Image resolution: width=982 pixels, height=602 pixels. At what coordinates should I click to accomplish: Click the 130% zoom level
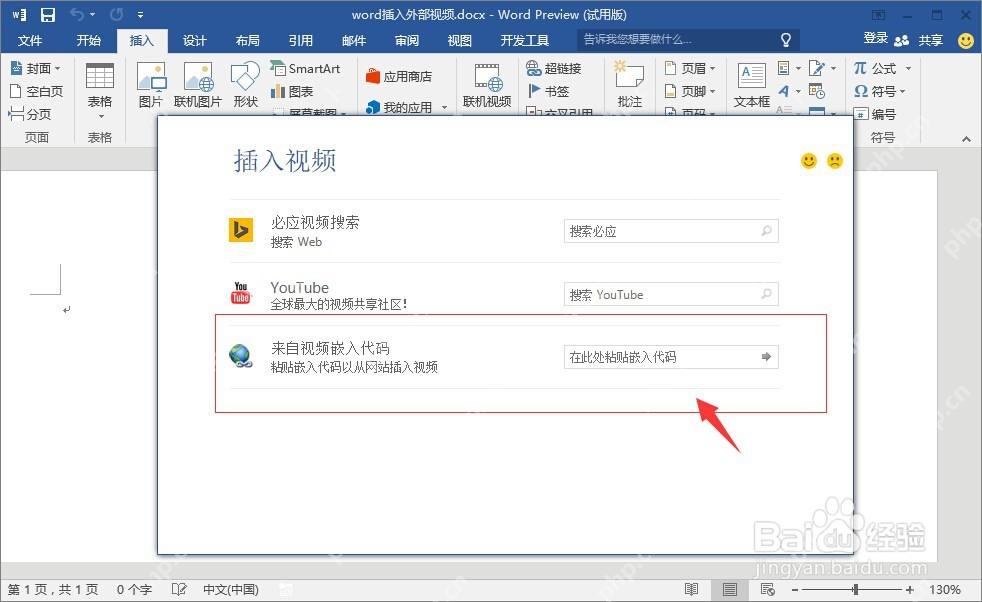point(944,589)
